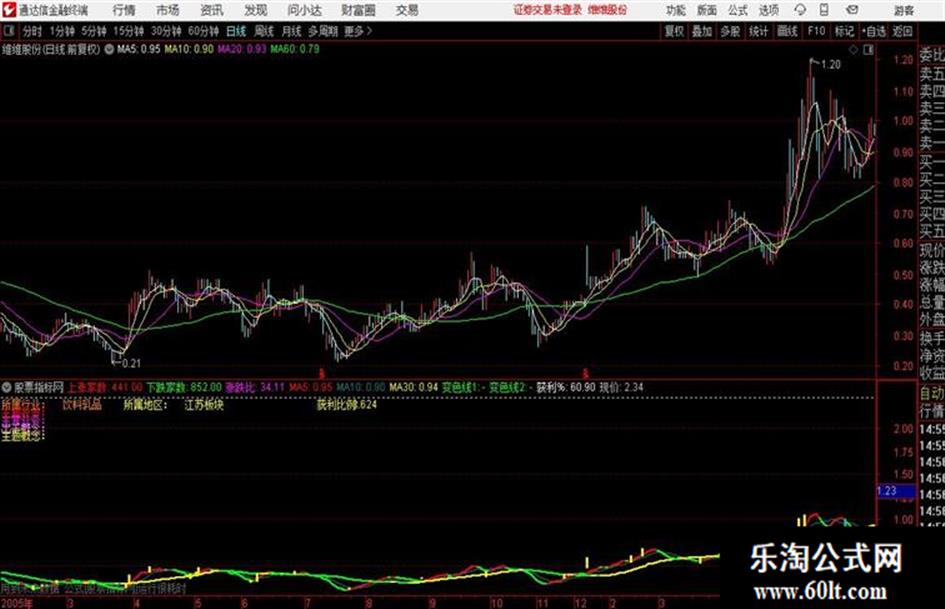Toggle the side panel icon beside the diamond
The image size is (945, 609).
[x=868, y=50]
